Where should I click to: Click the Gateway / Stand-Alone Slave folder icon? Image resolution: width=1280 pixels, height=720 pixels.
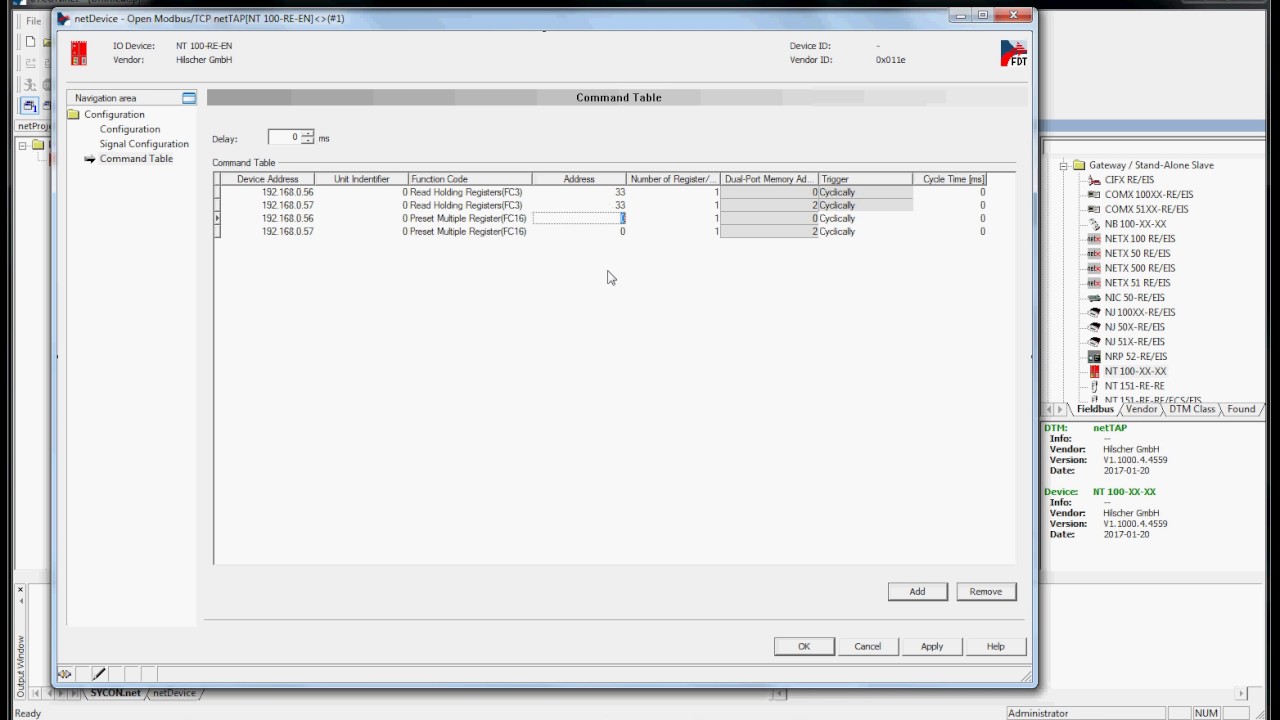1079,165
